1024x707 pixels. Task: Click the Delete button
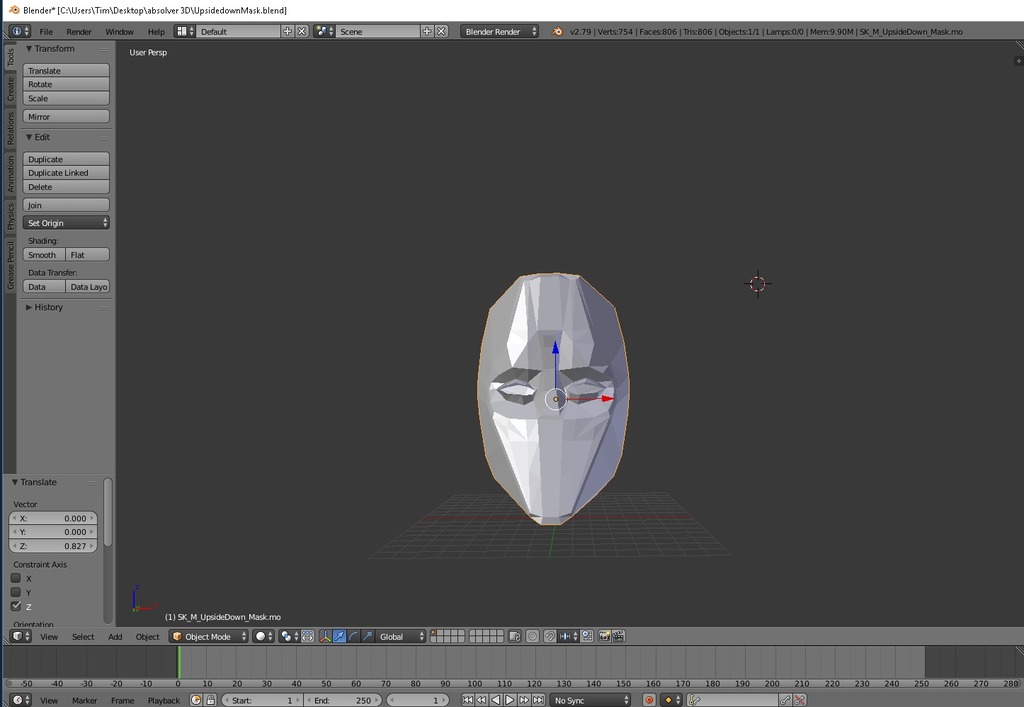[66, 187]
